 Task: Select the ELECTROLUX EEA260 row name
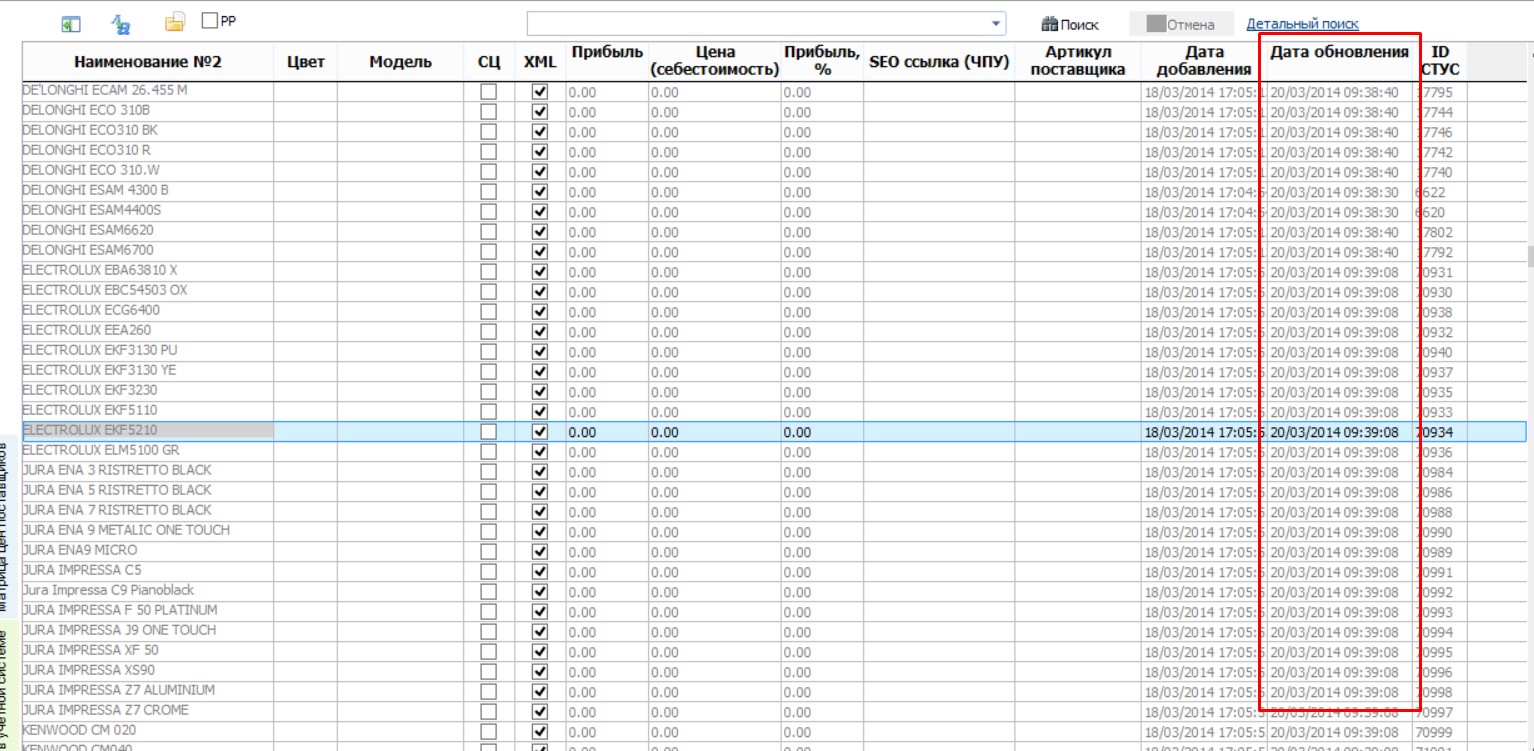pyautogui.click(x=87, y=330)
